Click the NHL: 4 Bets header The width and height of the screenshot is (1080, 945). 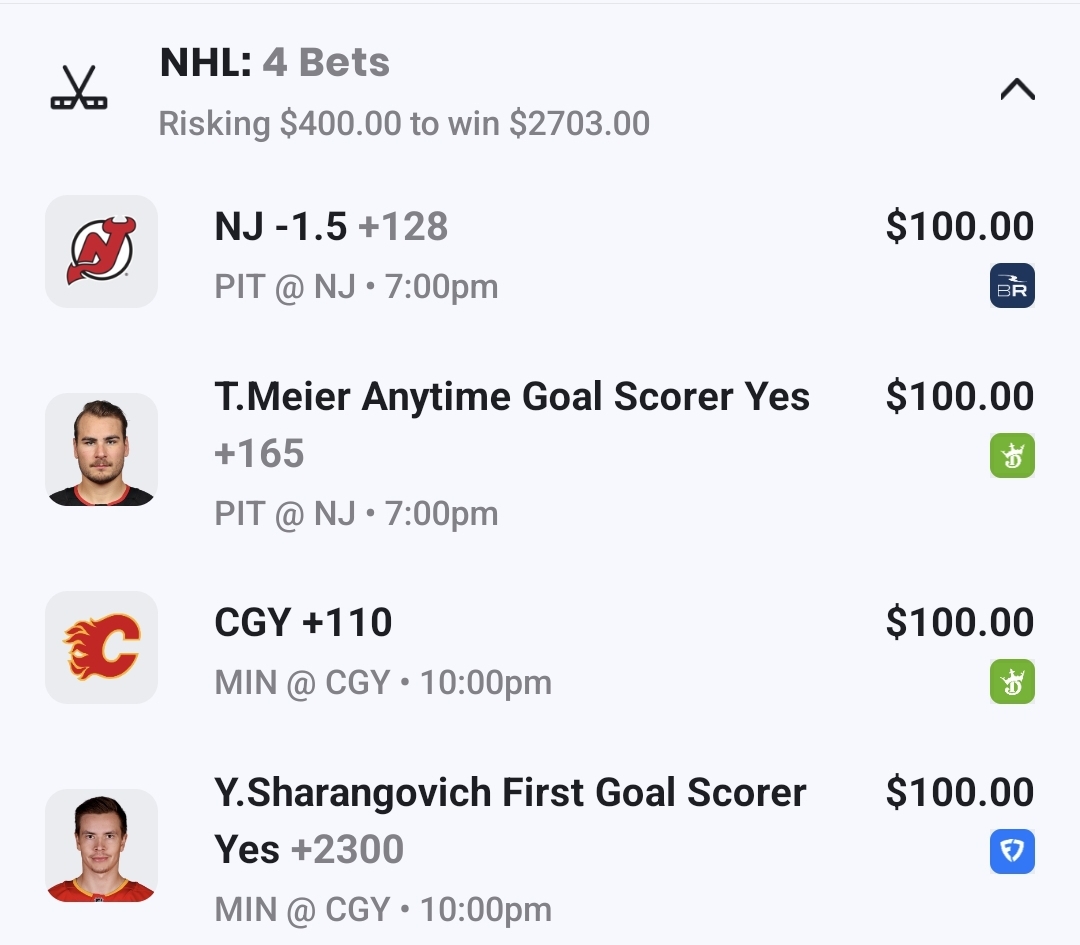(275, 63)
